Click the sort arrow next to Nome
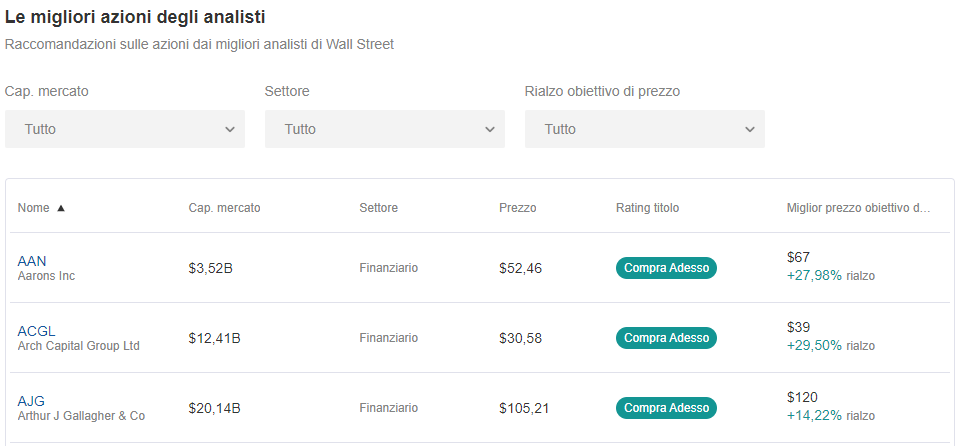 coord(60,208)
